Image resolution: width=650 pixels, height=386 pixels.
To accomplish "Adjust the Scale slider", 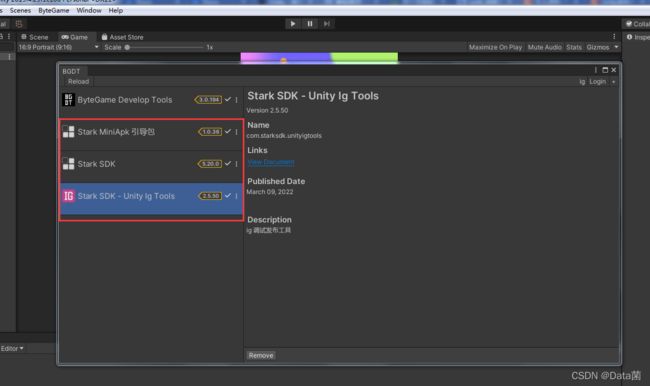I will pyautogui.click(x=165, y=47).
